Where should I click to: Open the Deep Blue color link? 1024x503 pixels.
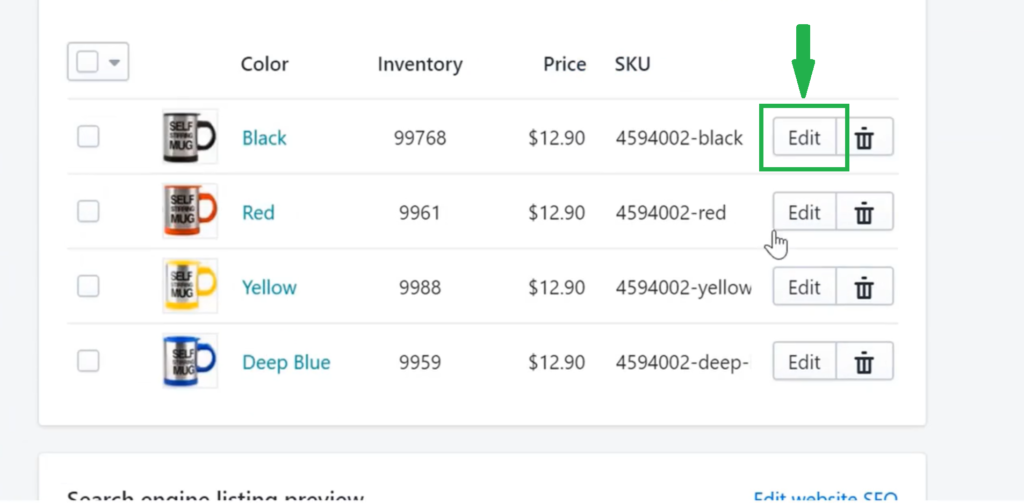(286, 362)
